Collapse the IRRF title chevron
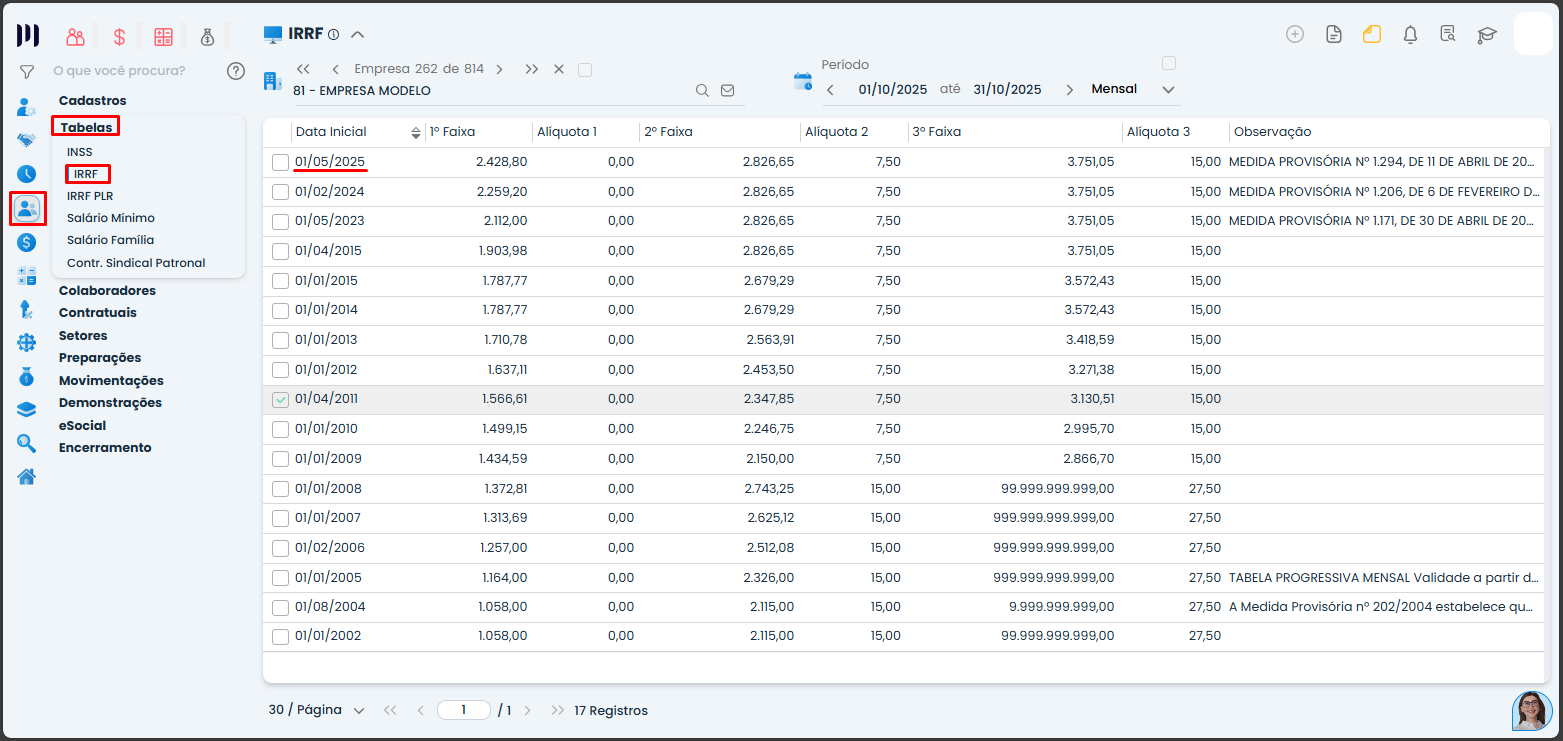 pyautogui.click(x=357, y=34)
